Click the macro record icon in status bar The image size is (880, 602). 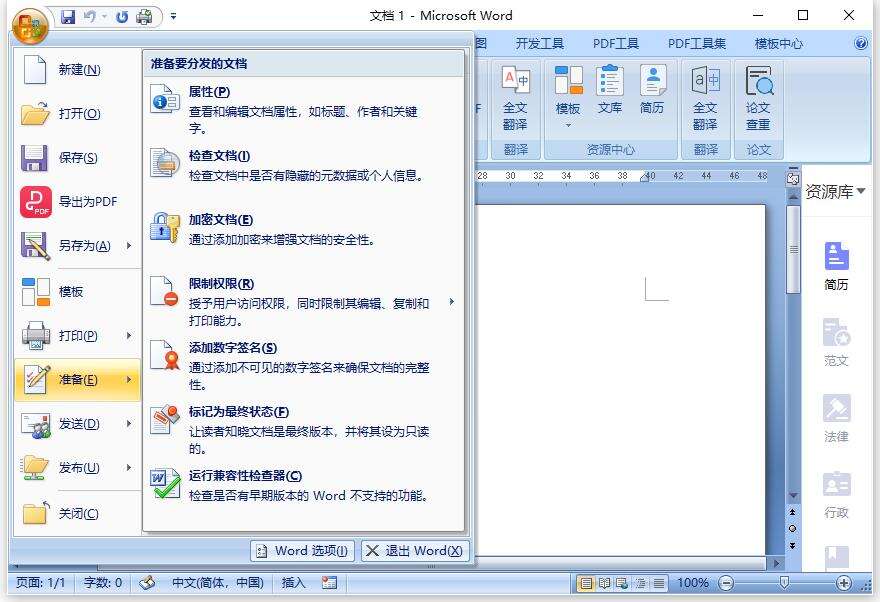point(329,583)
